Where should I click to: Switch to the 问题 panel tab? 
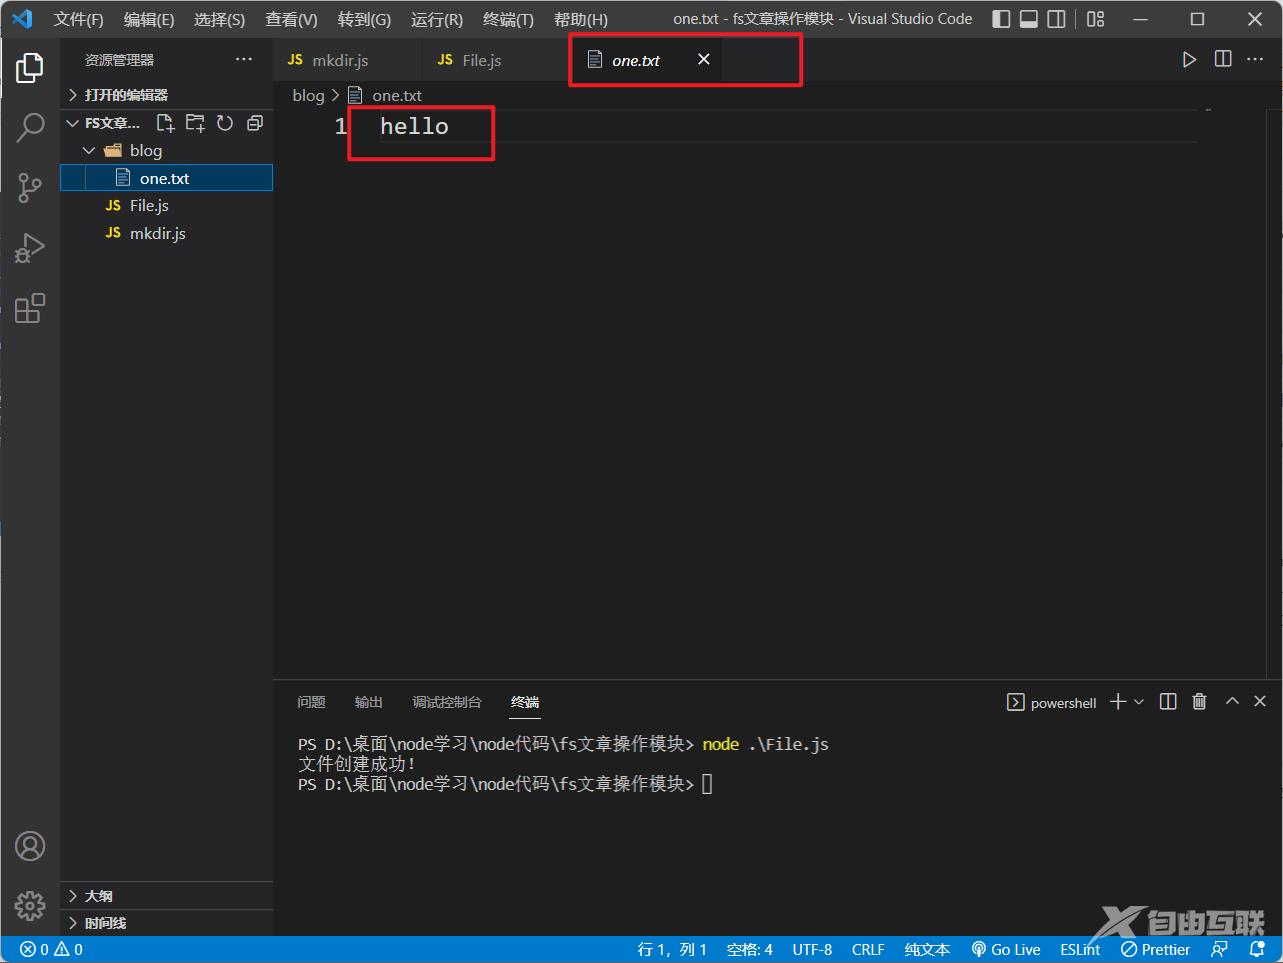311,702
